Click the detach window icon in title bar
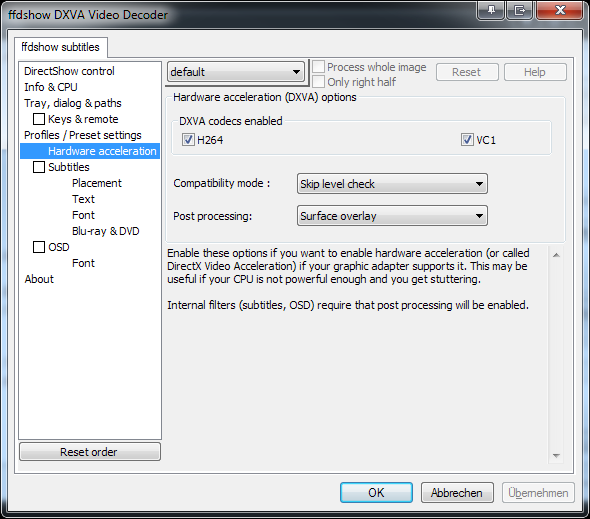The width and height of the screenshot is (590, 519). point(520,10)
